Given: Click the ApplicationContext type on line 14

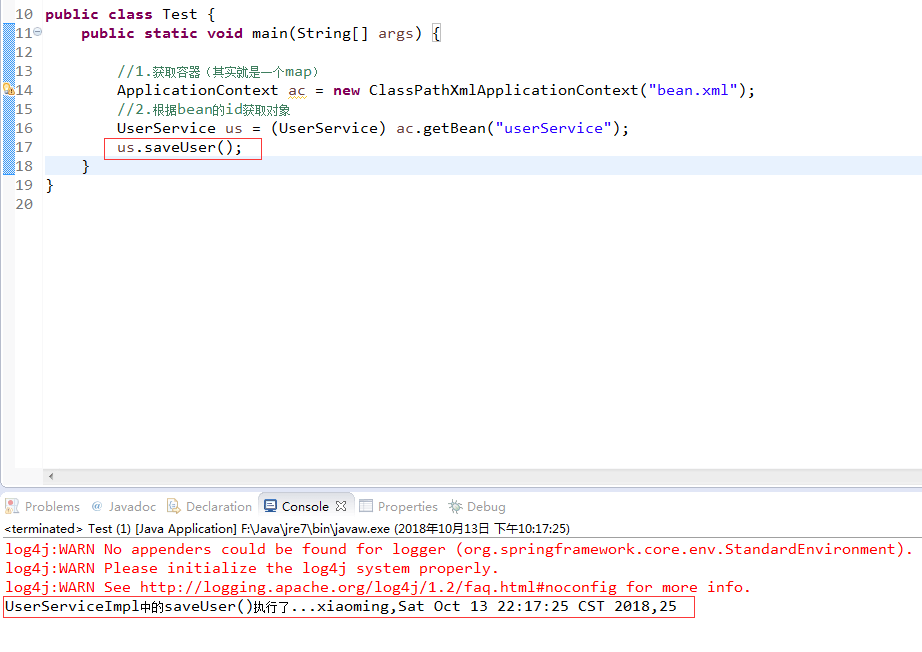Looking at the screenshot, I should click(197, 90).
